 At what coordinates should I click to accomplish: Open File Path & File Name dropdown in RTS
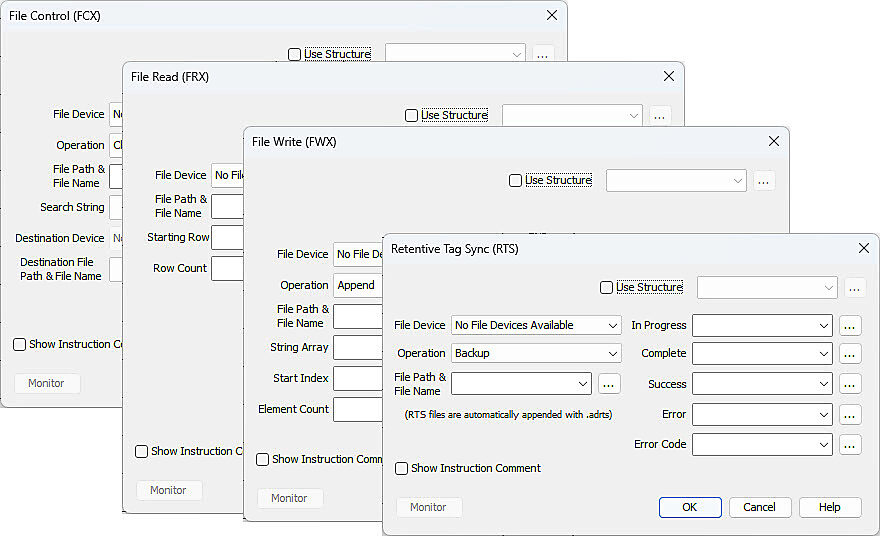(521, 384)
